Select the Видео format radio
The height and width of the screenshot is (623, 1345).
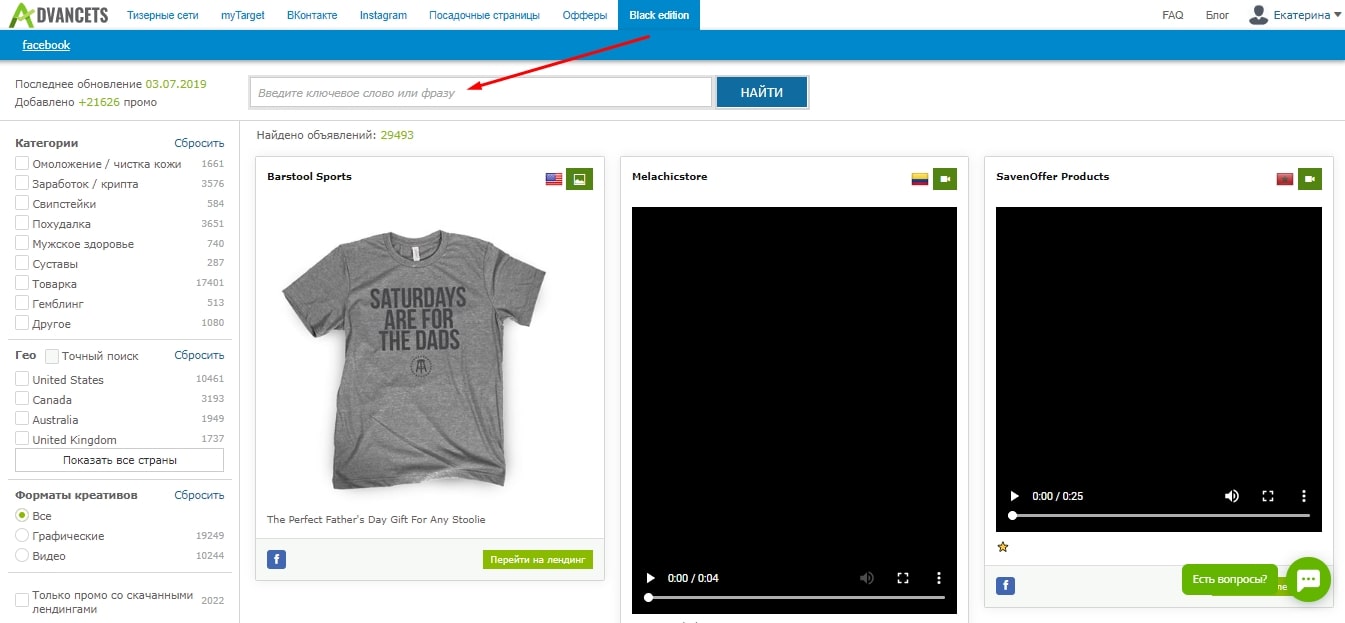pyautogui.click(x=22, y=555)
